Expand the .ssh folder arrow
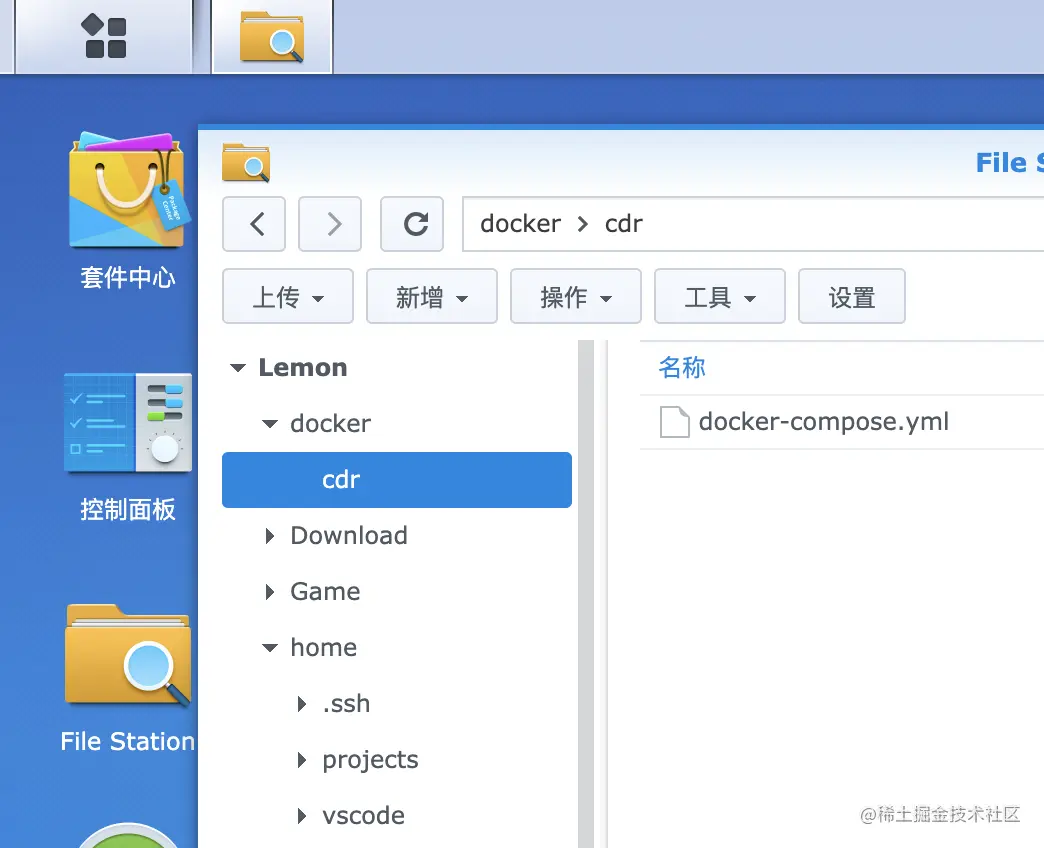 (x=302, y=704)
